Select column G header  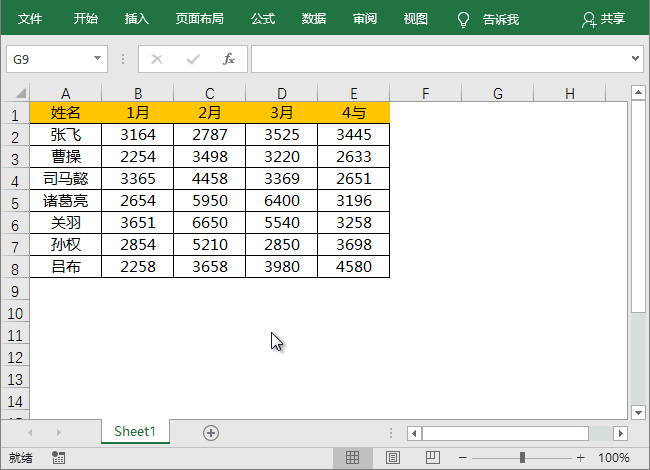pyautogui.click(x=497, y=93)
